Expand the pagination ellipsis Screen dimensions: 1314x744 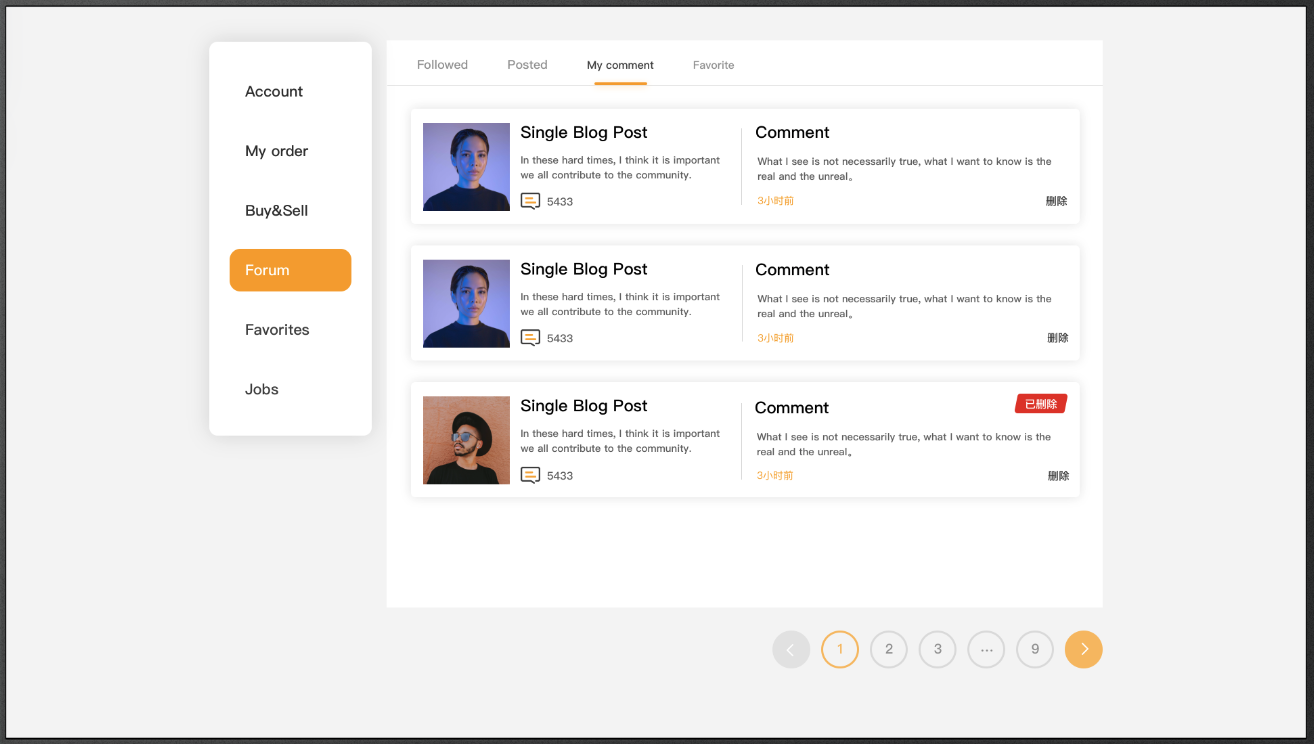[986, 649]
